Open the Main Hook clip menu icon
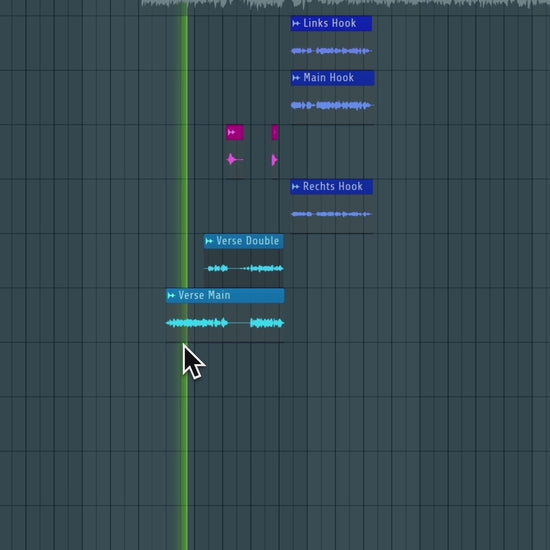The image size is (550, 550). tap(296, 78)
